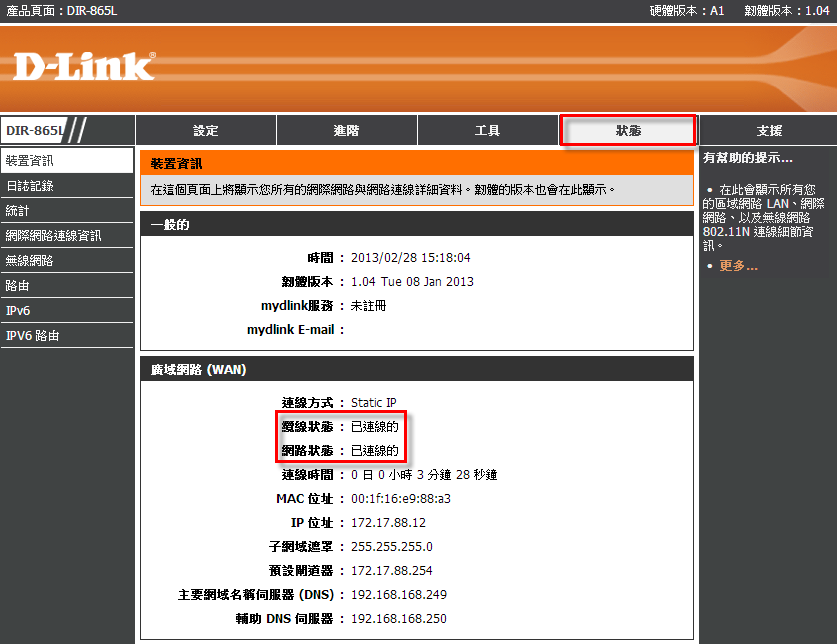Click the DIR-865L model label
This screenshot has height=644, width=837.
coord(34,131)
